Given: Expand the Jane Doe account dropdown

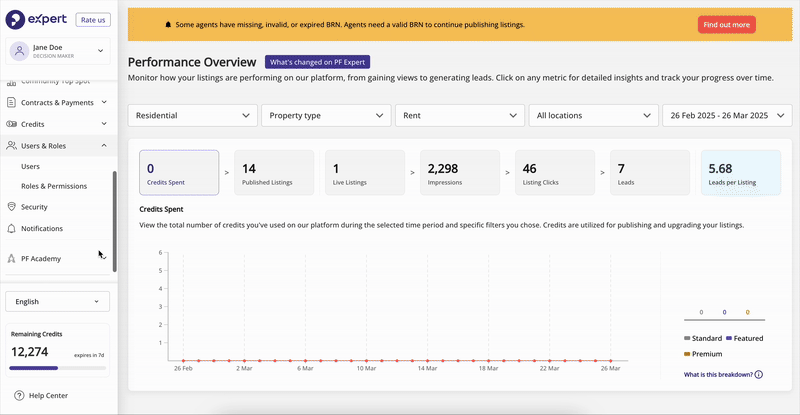Looking at the screenshot, I should point(101,51).
